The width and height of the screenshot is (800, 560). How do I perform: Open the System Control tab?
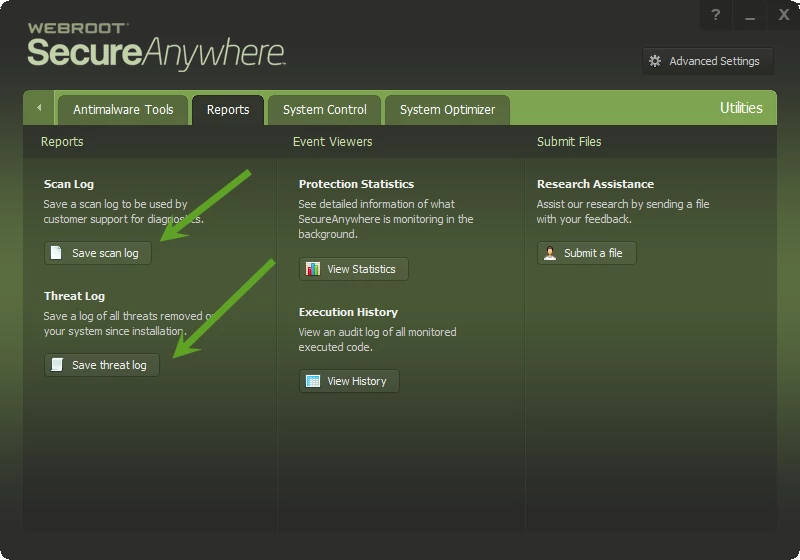(324, 110)
